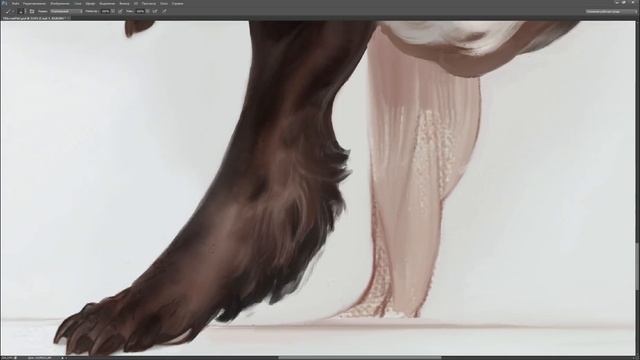Viewport: 640px width, 360px height.
Task: Open the Окно menu
Action: coord(164,4)
